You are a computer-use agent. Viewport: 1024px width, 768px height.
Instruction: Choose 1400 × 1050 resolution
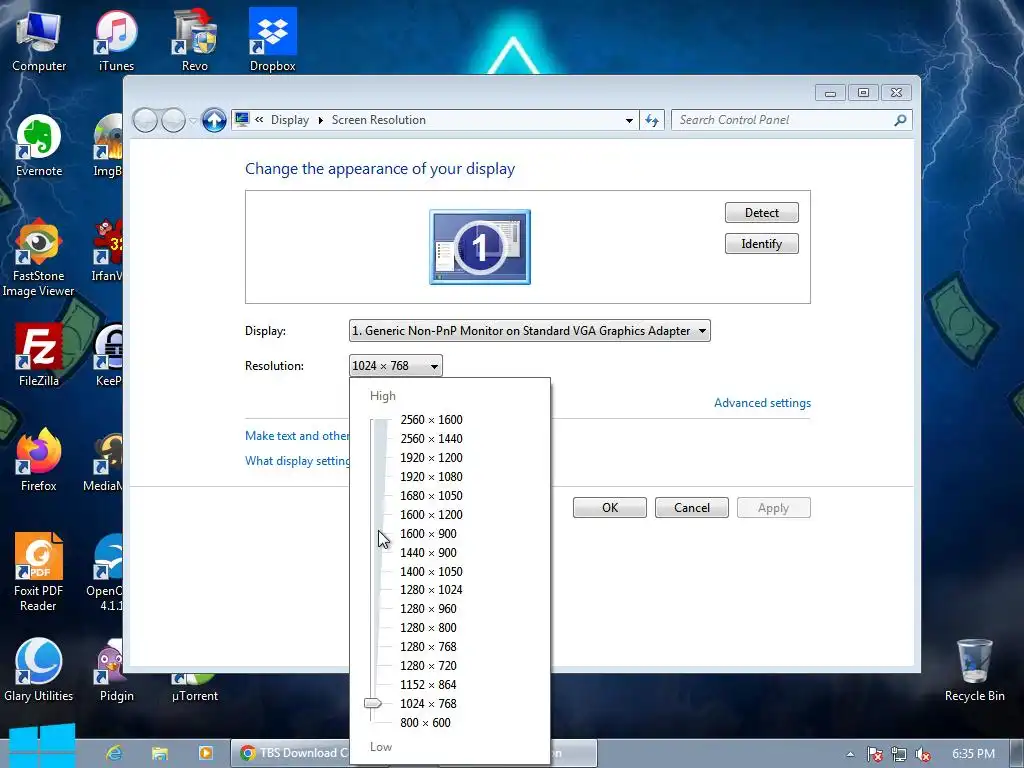(x=431, y=571)
